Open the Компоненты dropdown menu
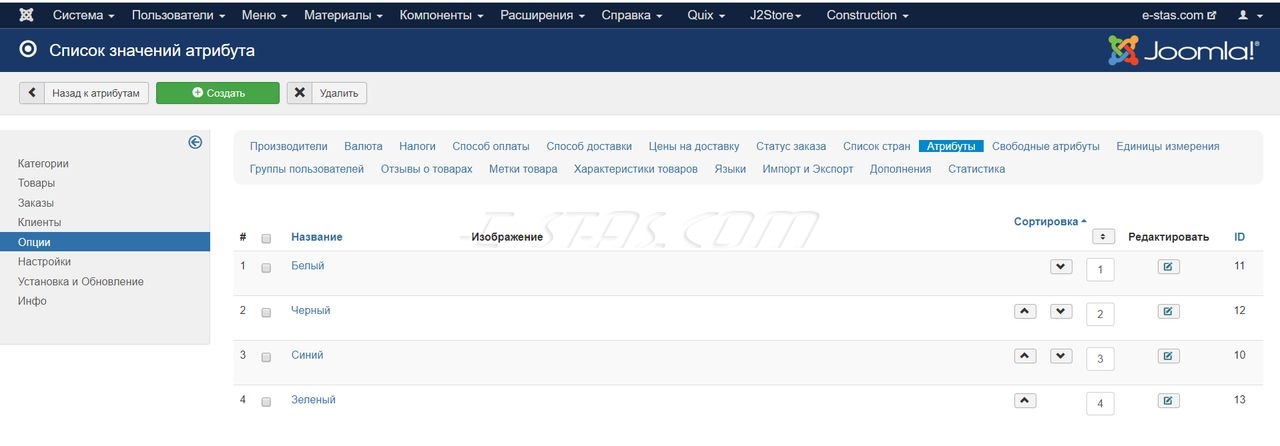 [443, 15]
